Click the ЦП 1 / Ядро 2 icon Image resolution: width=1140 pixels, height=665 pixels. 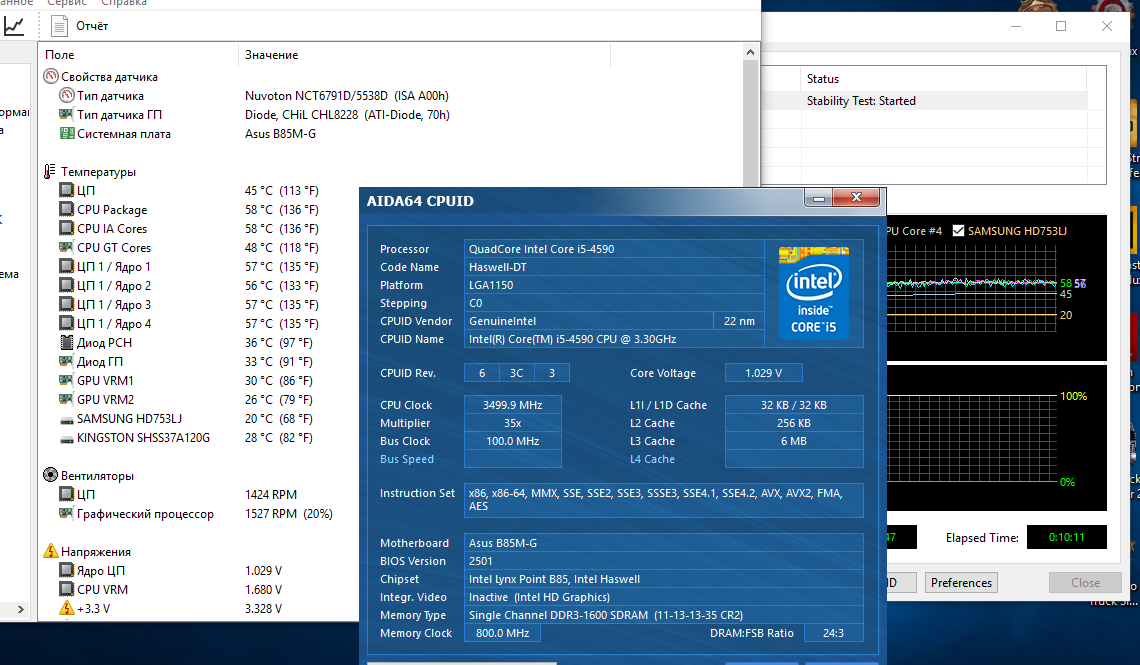[x=66, y=286]
